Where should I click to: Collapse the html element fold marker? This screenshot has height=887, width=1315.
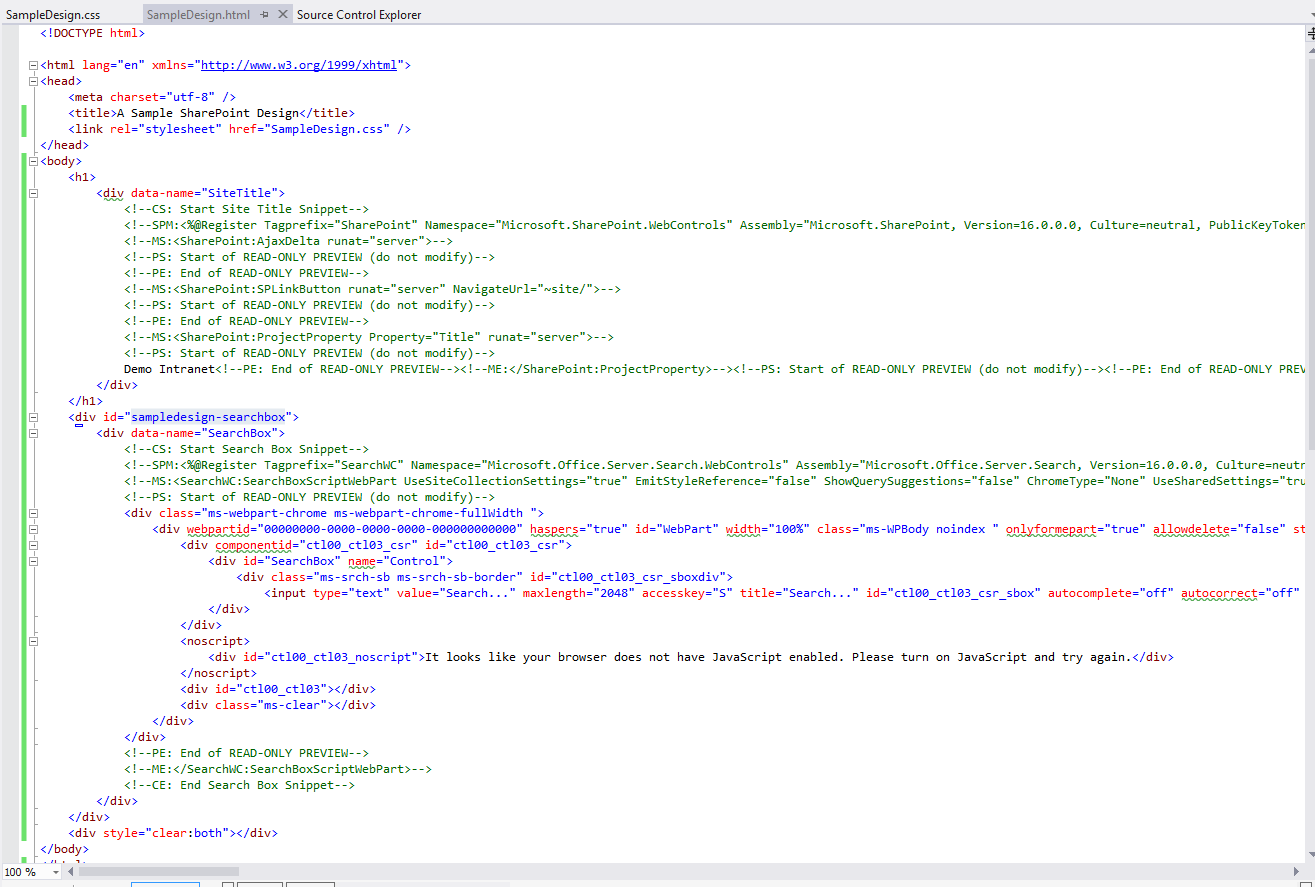[x=33, y=65]
